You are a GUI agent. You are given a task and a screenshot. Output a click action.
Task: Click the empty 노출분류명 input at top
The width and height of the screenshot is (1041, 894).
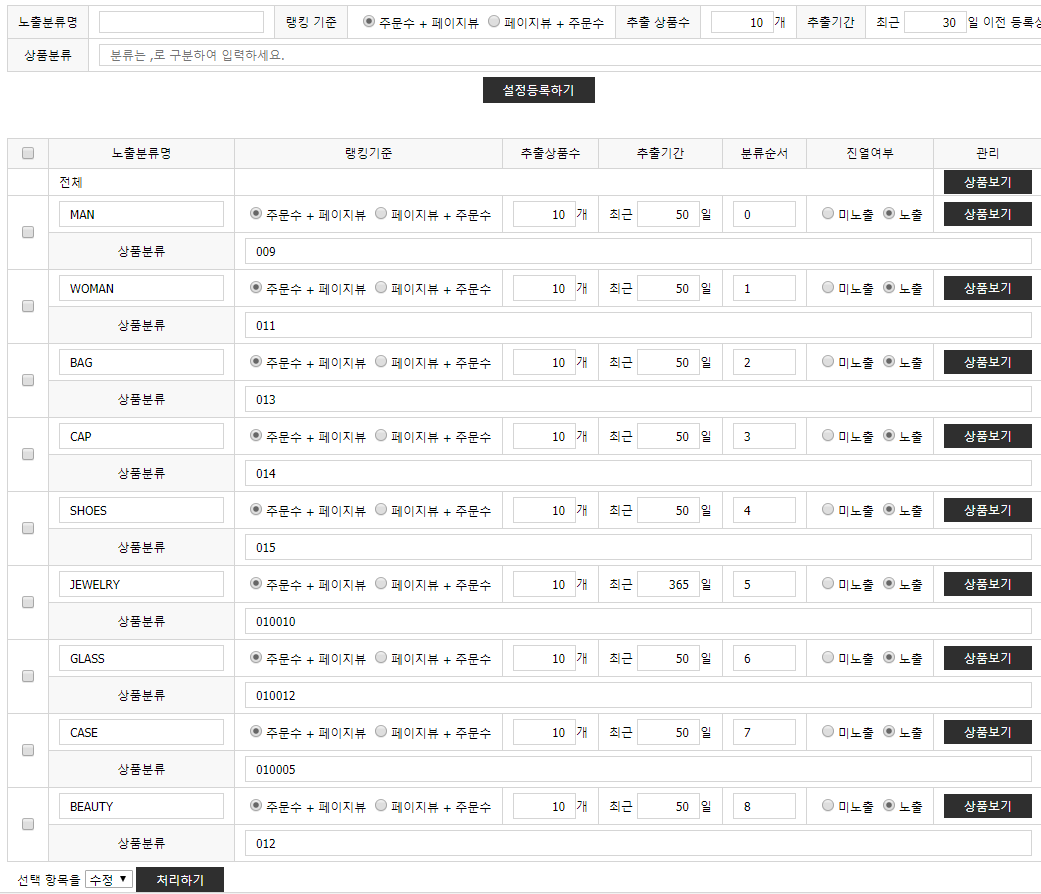(181, 22)
